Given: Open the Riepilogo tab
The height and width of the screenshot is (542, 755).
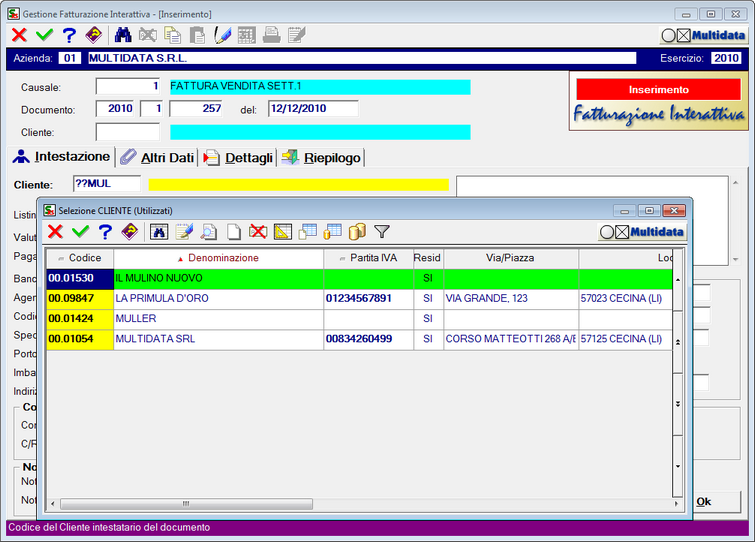Looking at the screenshot, I should tap(321, 157).
